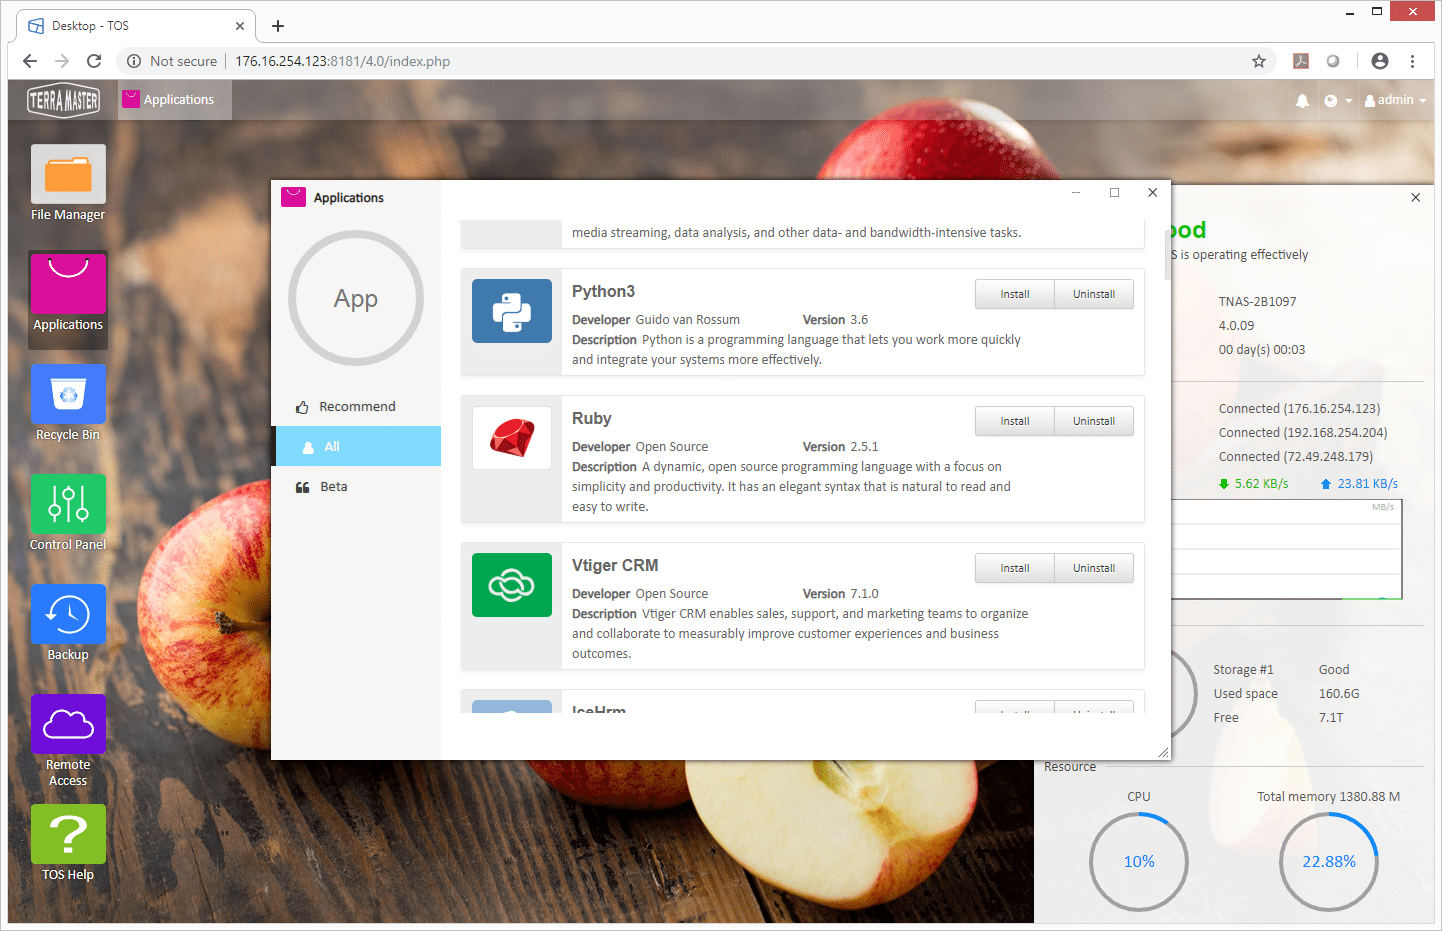Open TOS Help desktop icon
This screenshot has width=1442, height=931.
click(x=68, y=844)
